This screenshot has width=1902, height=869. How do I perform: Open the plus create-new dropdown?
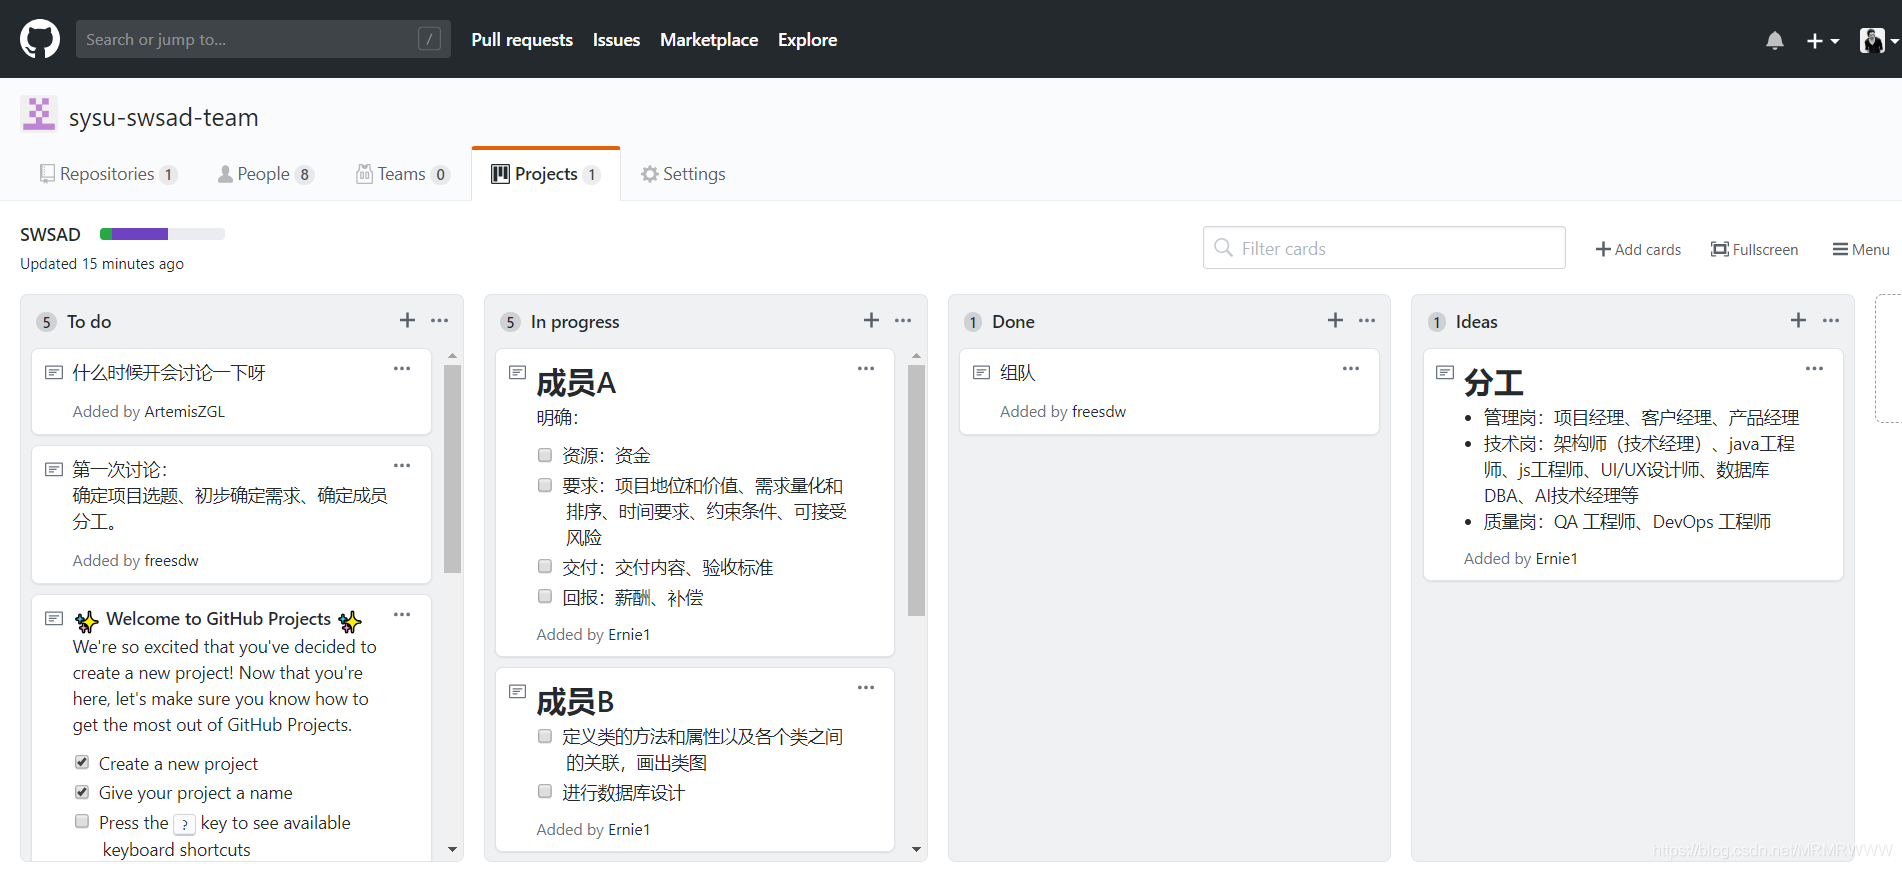(1822, 40)
